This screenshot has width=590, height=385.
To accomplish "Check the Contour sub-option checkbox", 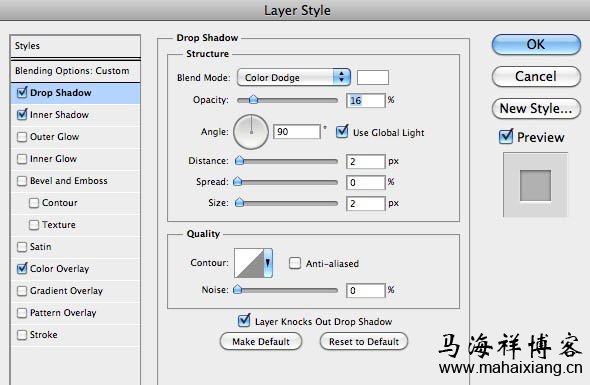I will coord(34,203).
